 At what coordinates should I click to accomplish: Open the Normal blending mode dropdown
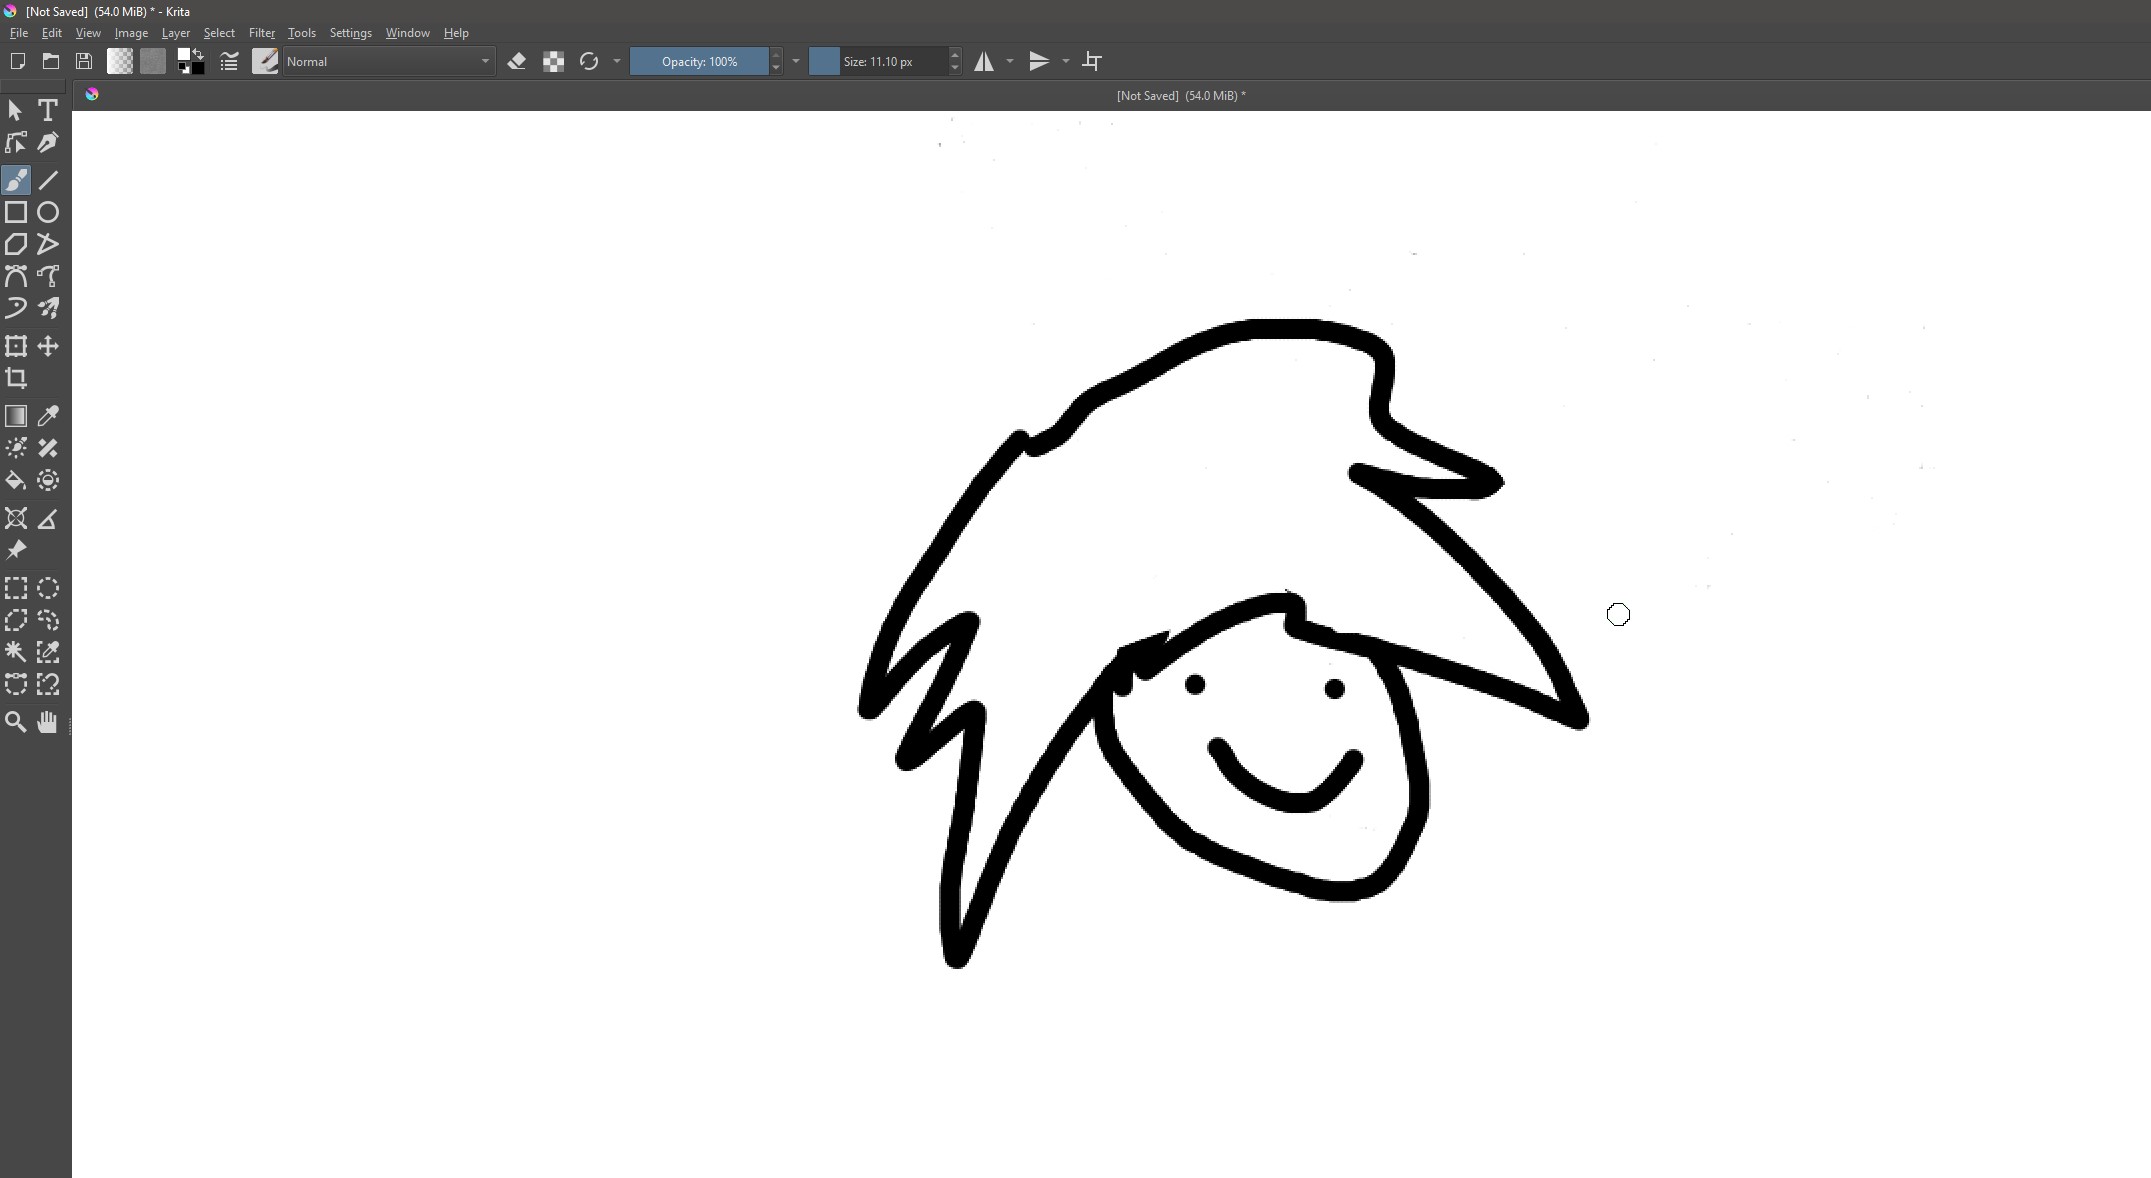click(x=388, y=62)
